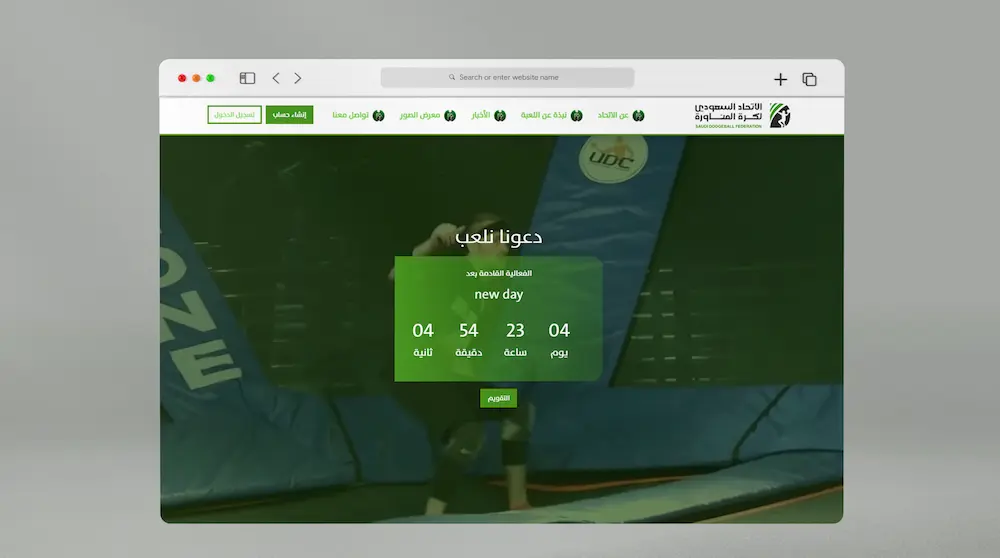Select the 'new day' event title
The image size is (1000, 558).
pos(498,294)
